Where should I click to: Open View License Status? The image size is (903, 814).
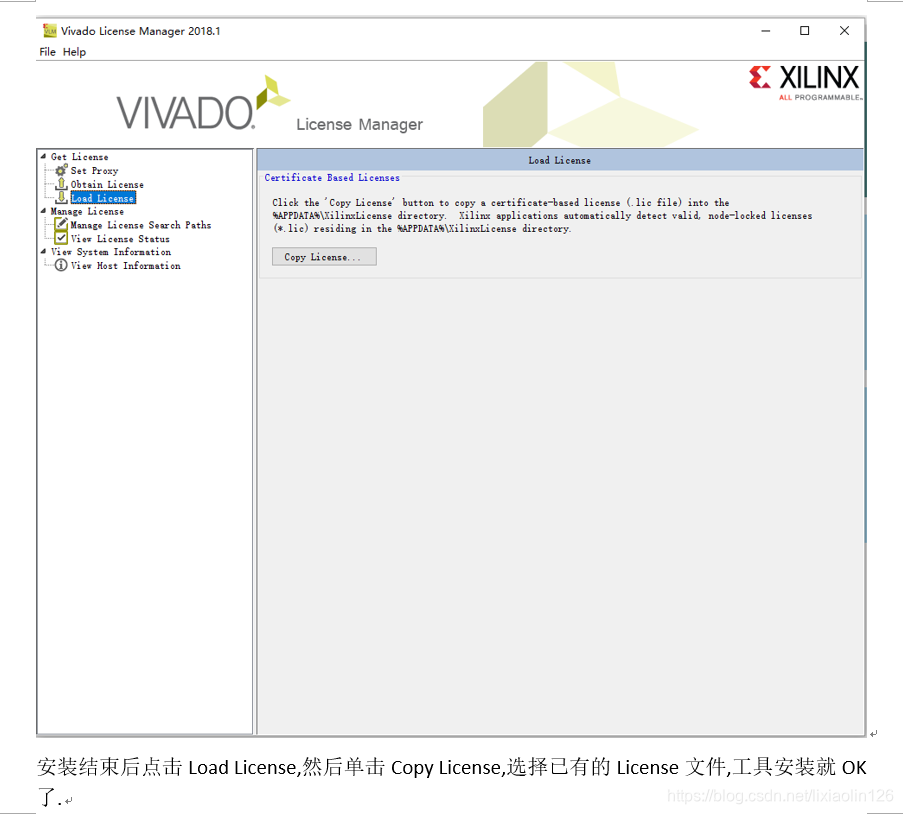pyautogui.click(x=120, y=238)
